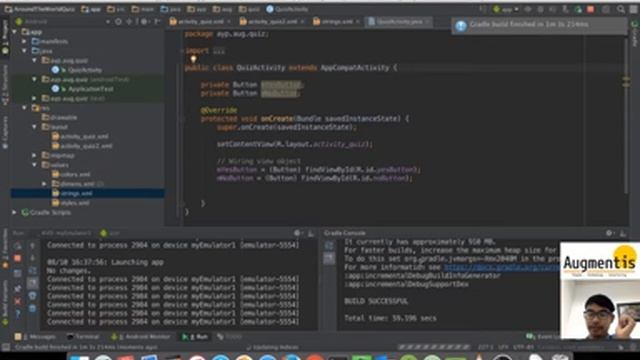Click the stop button in Run panel
640x360 pixels.
pos(18,258)
